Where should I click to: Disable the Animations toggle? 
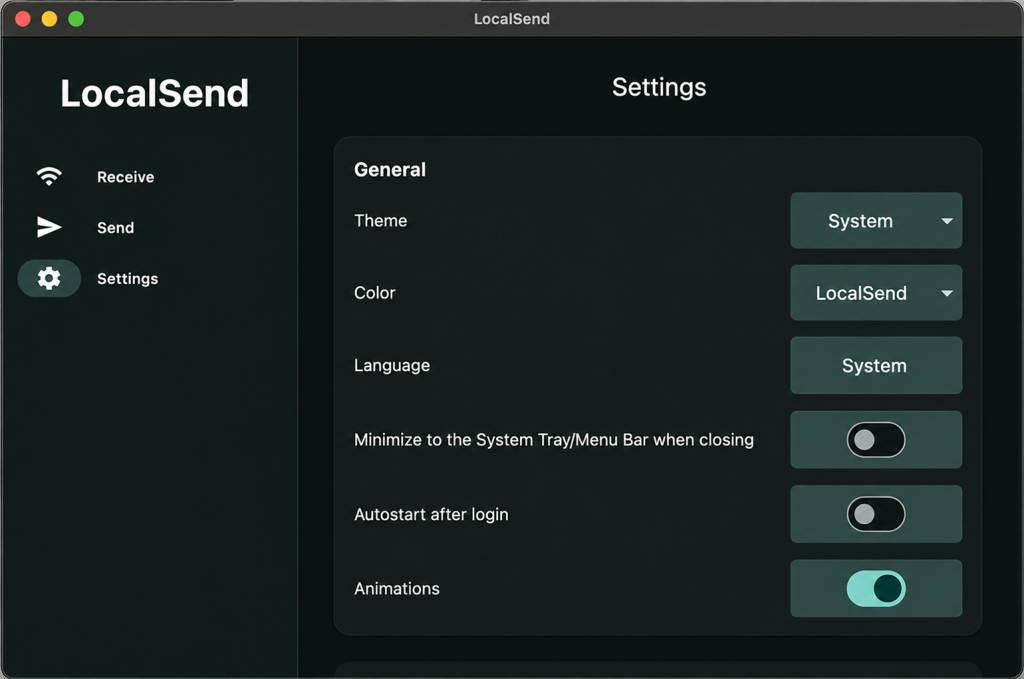pyautogui.click(x=876, y=588)
